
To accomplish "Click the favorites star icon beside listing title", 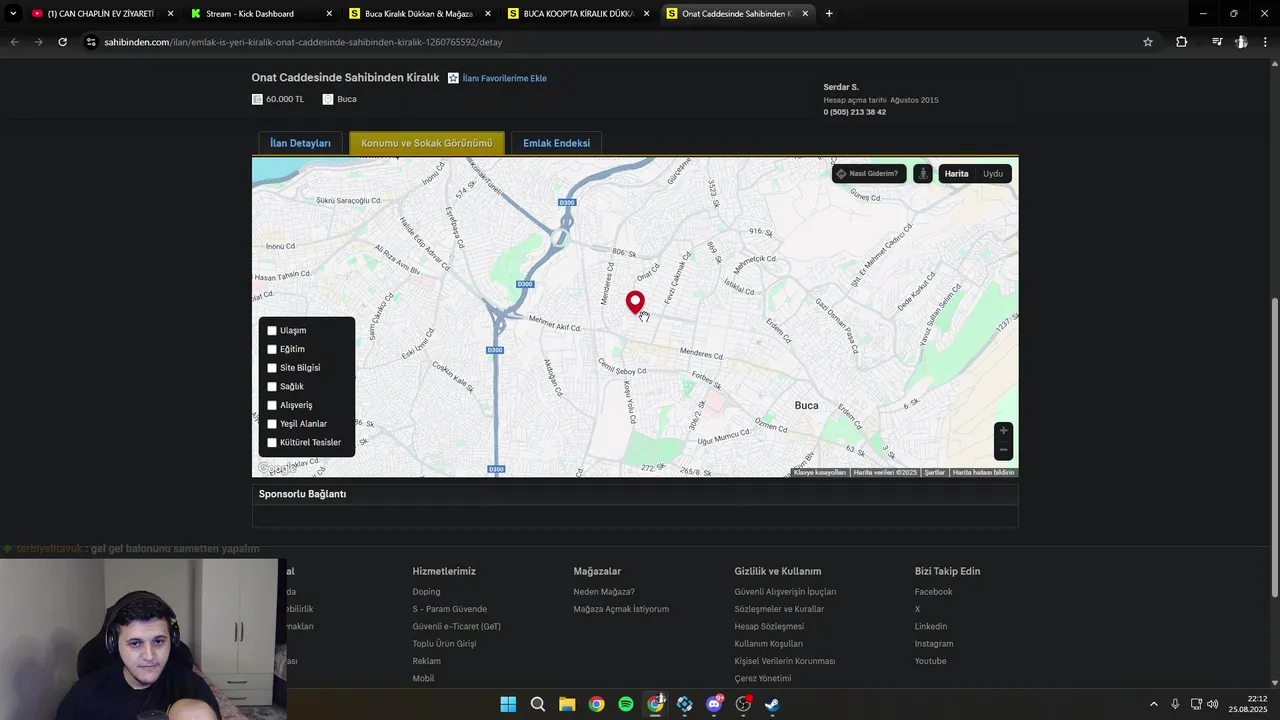I will pos(453,78).
